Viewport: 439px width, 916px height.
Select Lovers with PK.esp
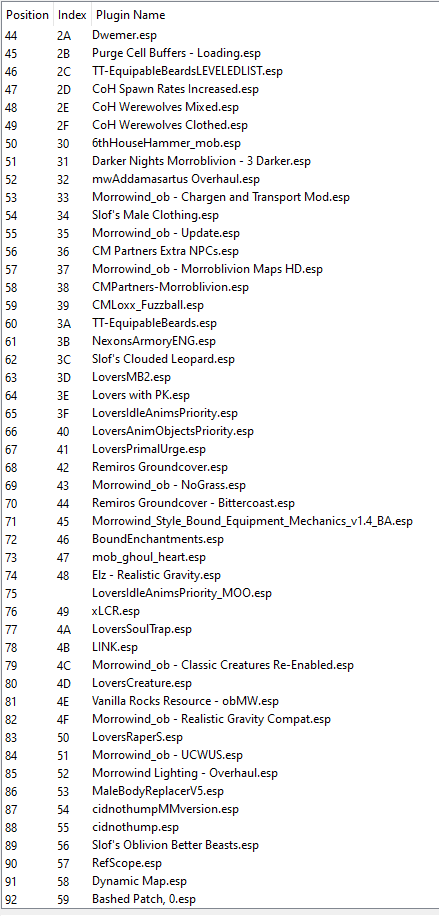(140, 395)
